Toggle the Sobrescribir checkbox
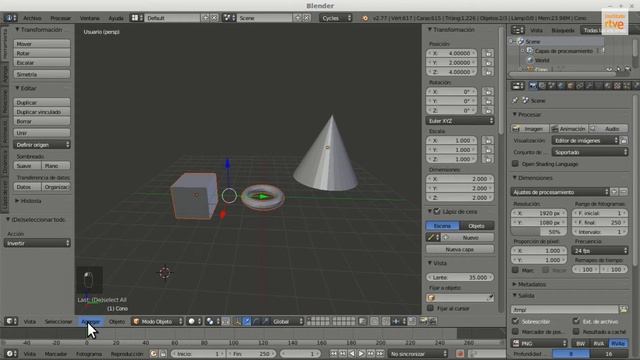The height and width of the screenshot is (360, 640). [516, 321]
